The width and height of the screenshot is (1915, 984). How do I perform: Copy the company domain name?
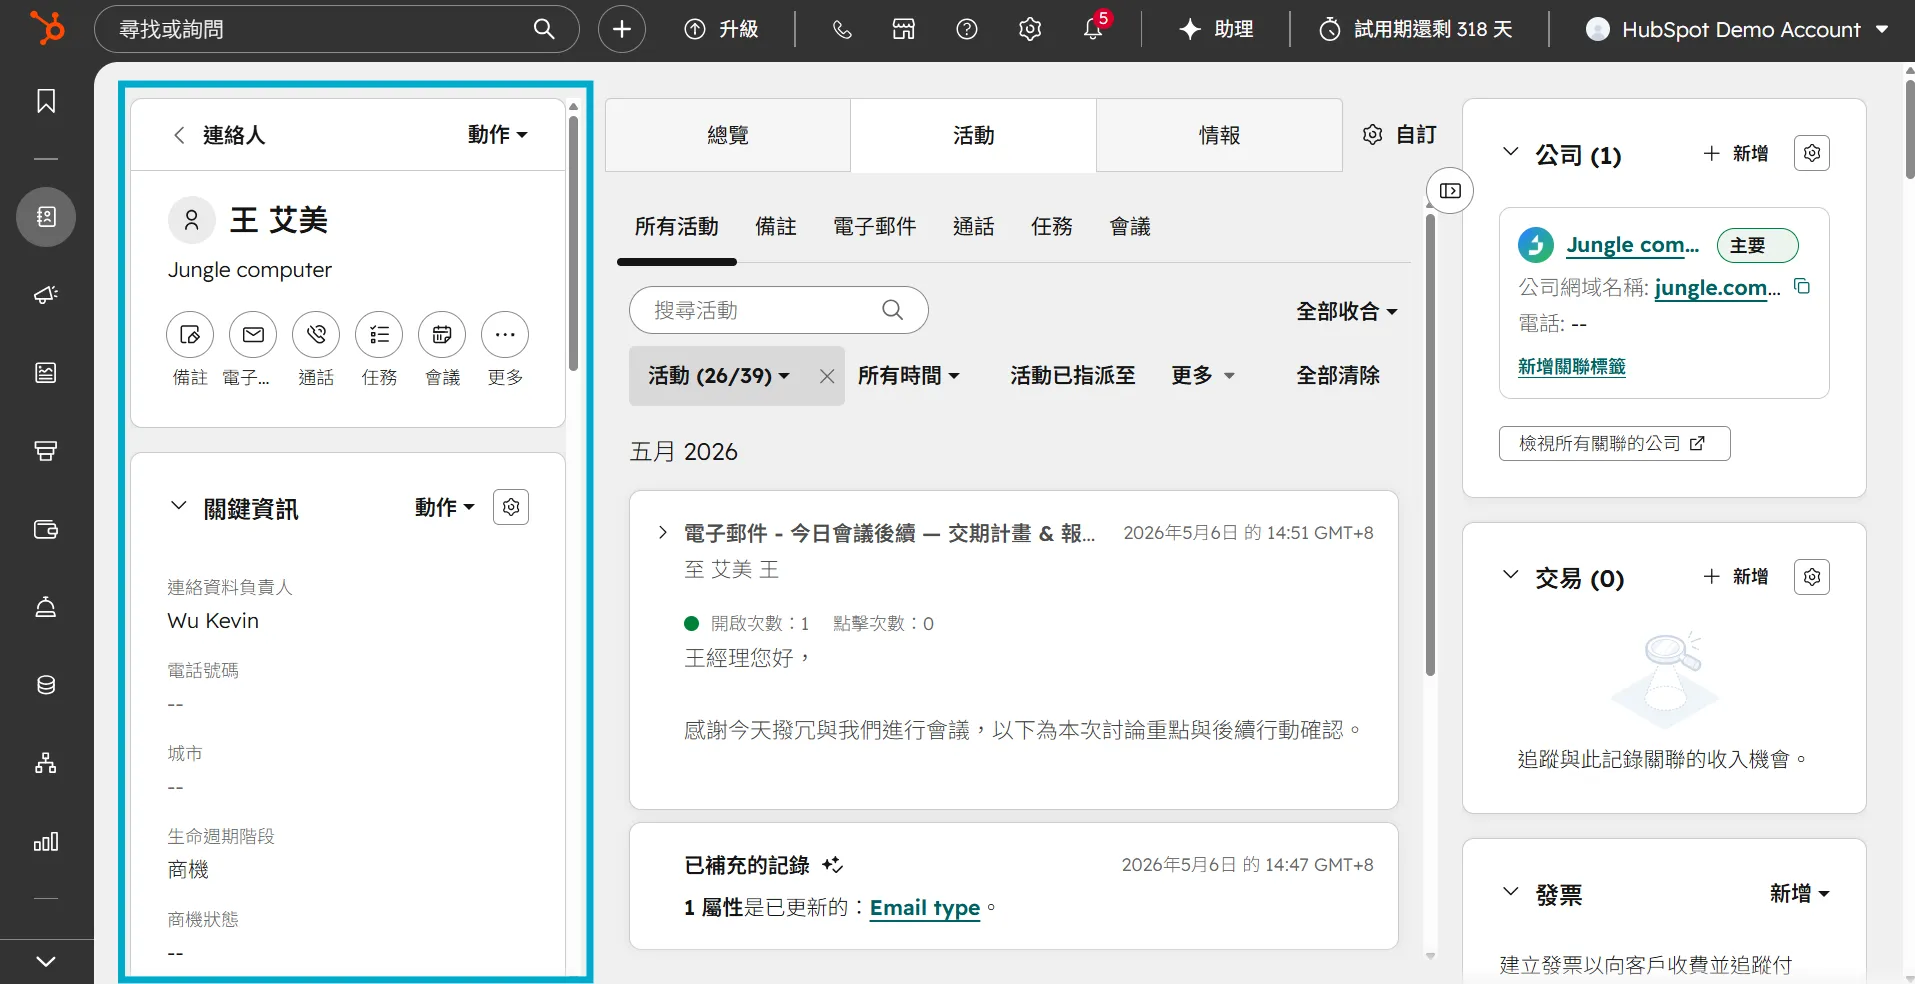(x=1802, y=287)
